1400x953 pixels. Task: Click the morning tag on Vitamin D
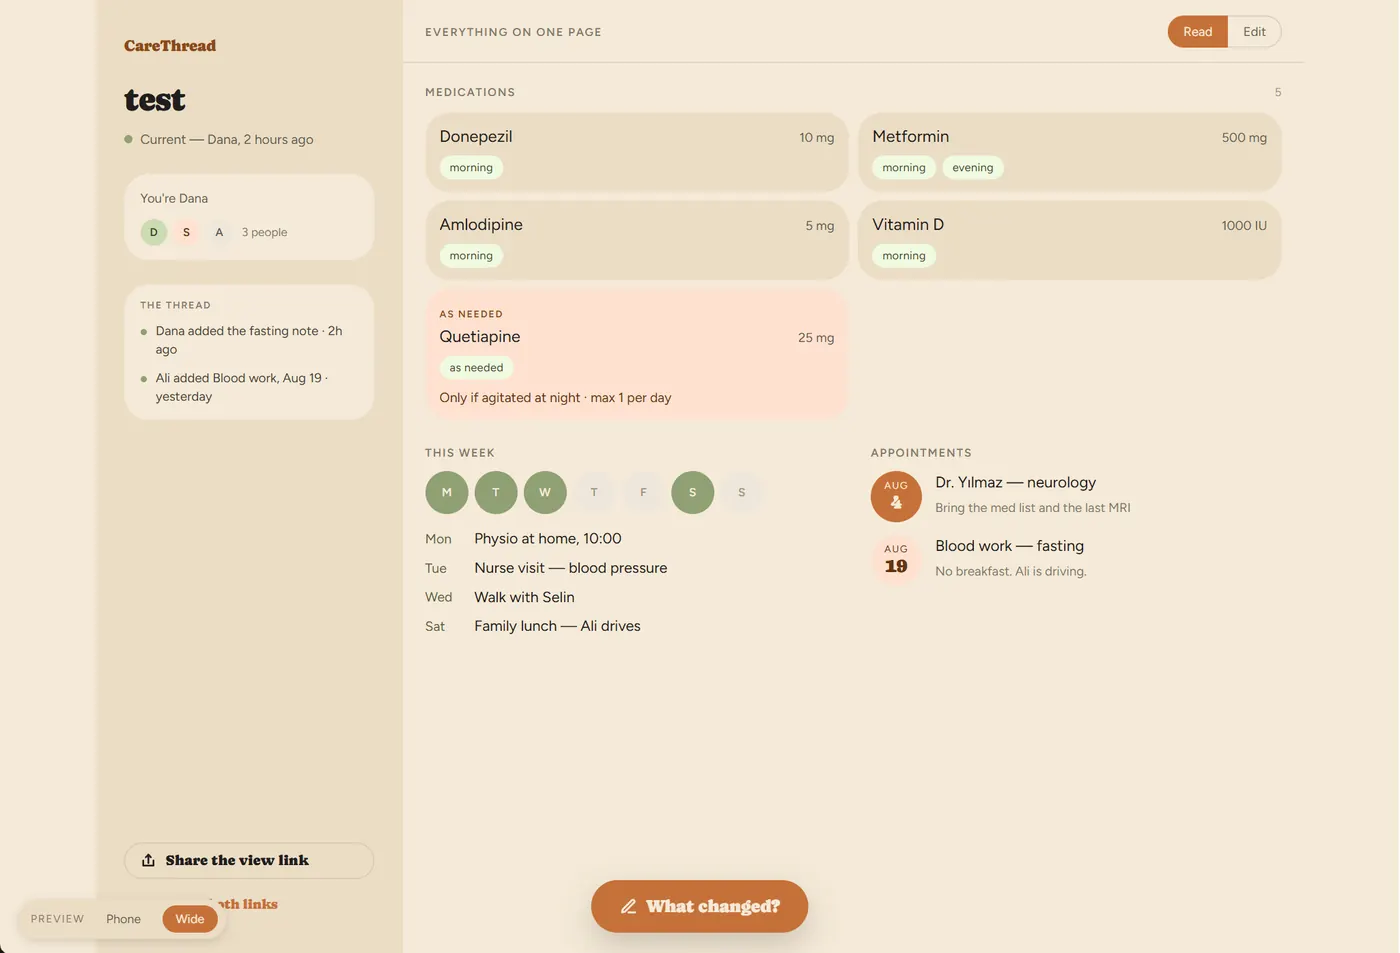coord(904,256)
